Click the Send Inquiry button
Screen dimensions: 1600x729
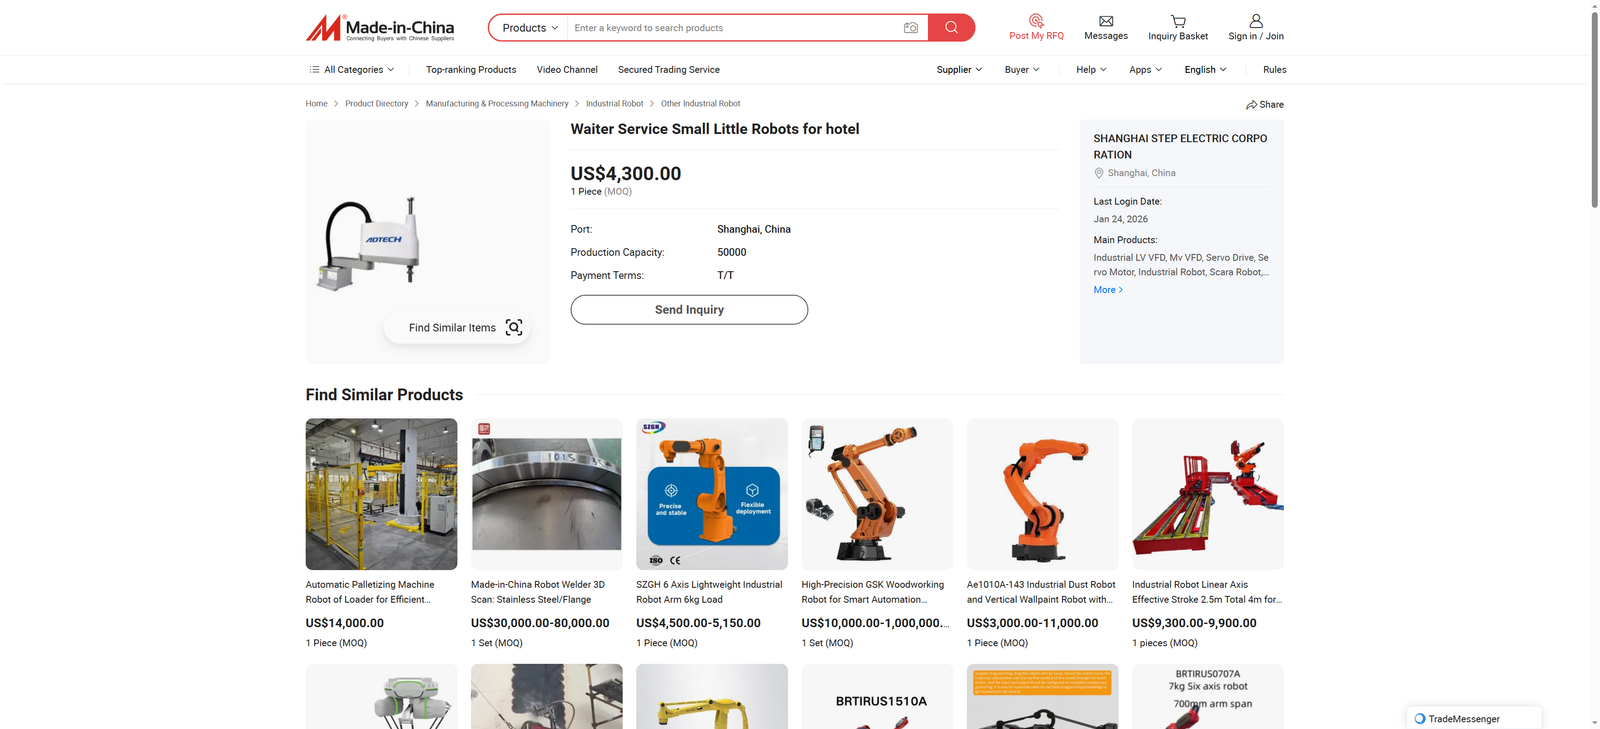pyautogui.click(x=689, y=310)
